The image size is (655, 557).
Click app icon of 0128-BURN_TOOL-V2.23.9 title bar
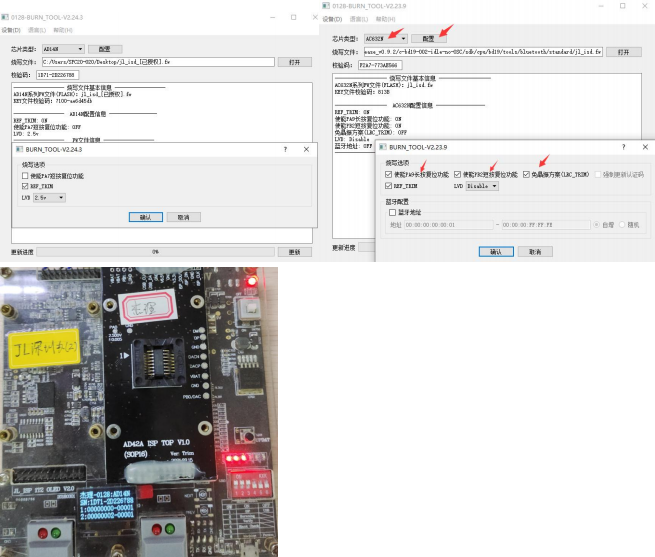[x=326, y=6]
